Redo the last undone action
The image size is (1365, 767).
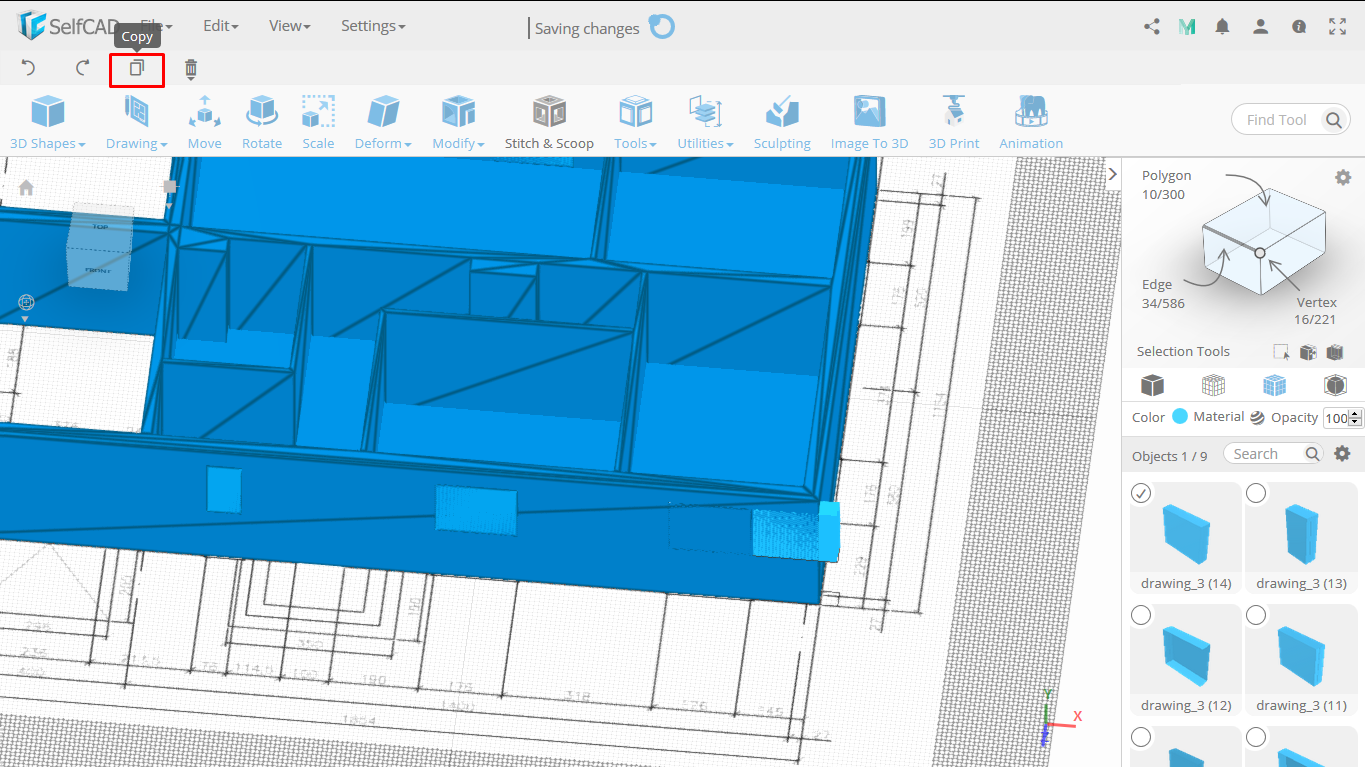83,68
